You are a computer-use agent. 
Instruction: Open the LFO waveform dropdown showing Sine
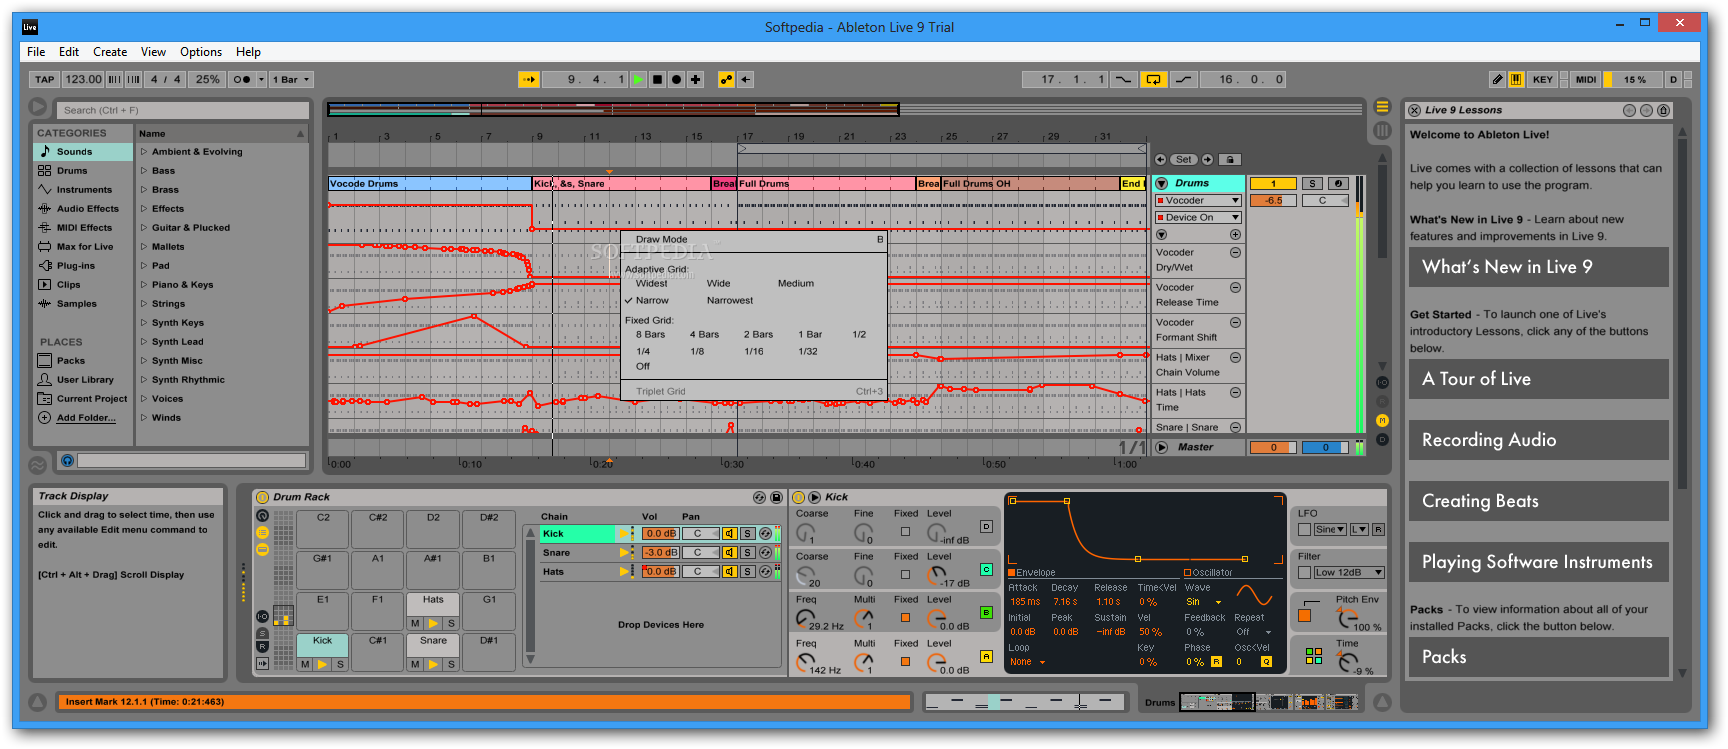click(1330, 530)
